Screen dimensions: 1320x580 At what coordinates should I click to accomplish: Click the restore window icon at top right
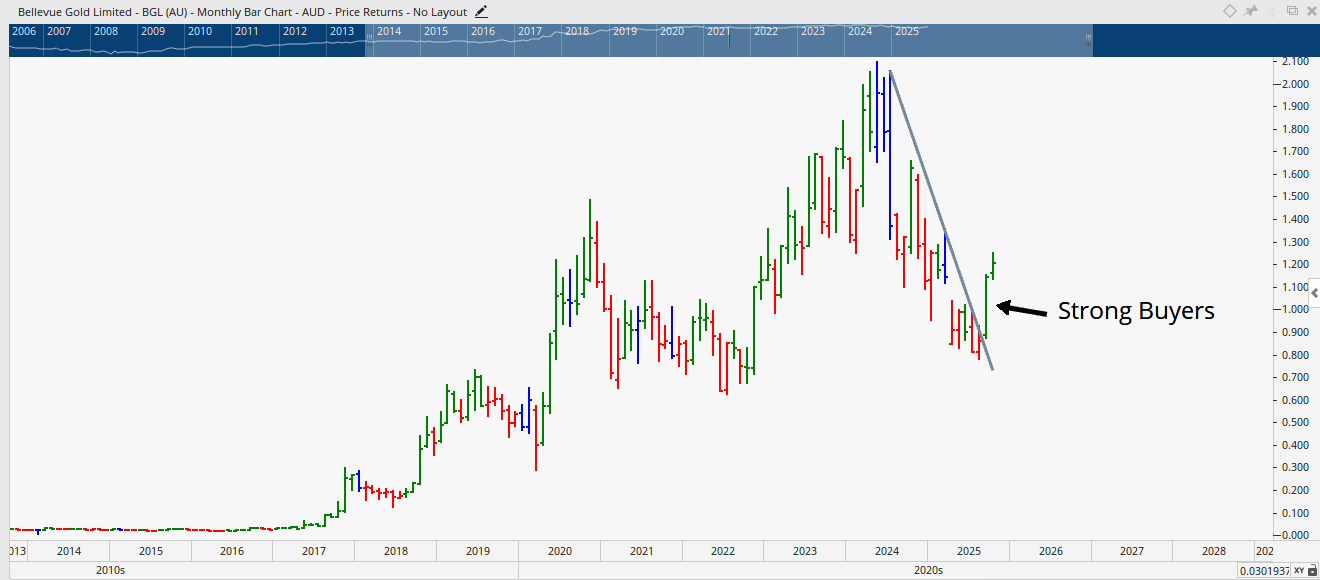coord(1292,11)
